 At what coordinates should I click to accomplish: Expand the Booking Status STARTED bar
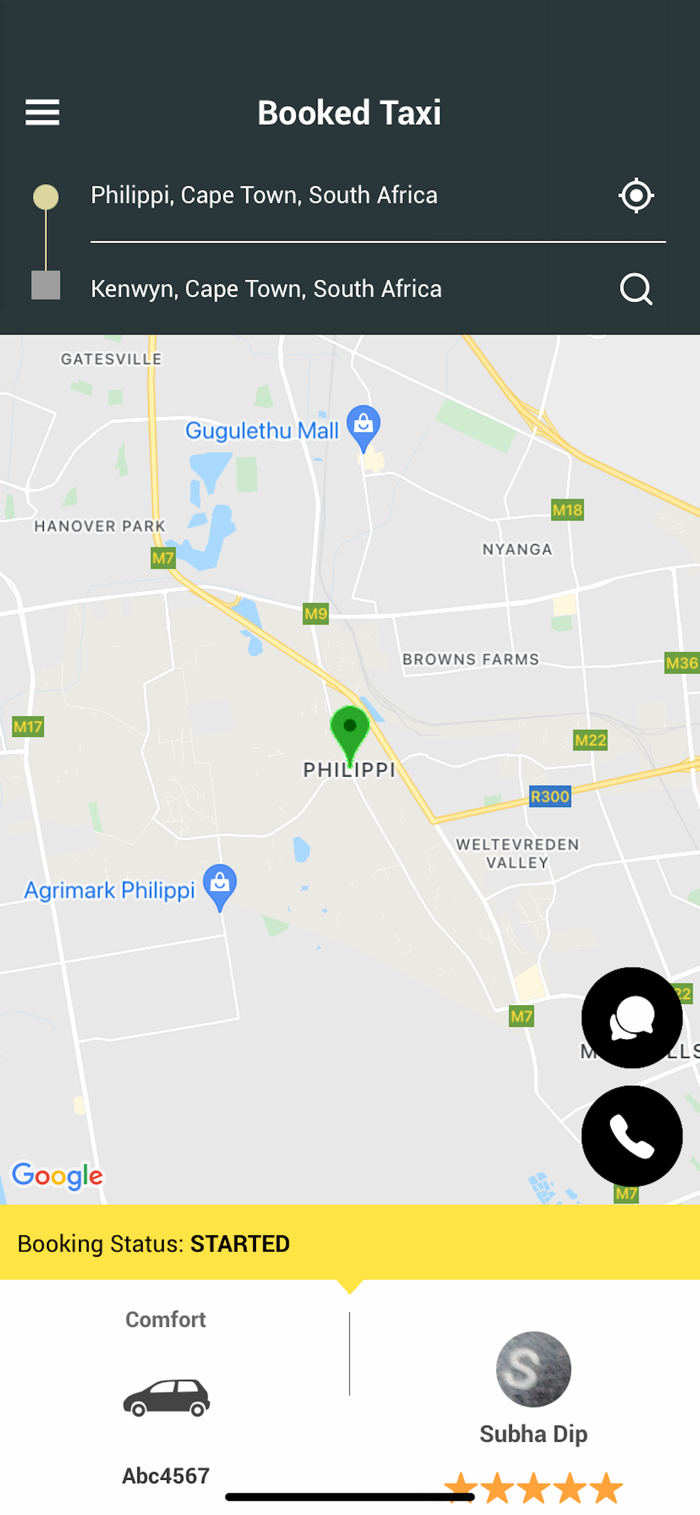(350, 1243)
